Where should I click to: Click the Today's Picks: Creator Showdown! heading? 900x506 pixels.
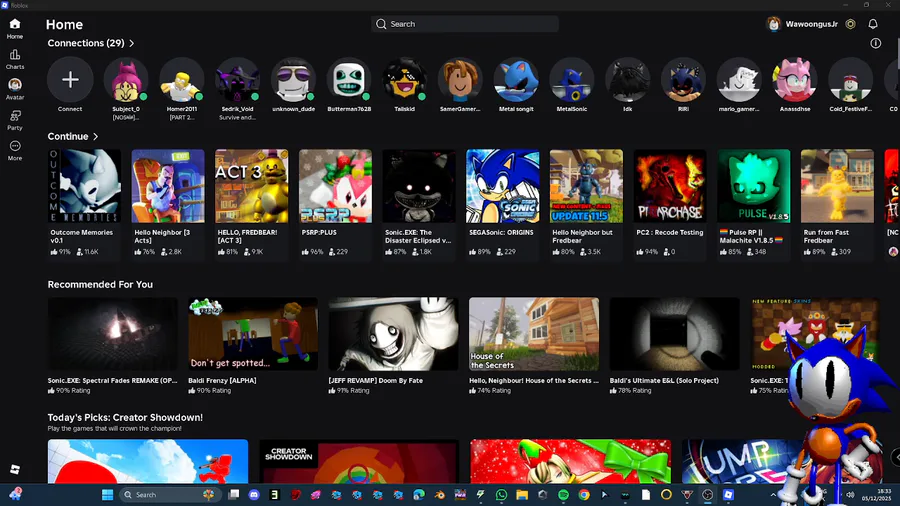pyautogui.click(x=125, y=418)
